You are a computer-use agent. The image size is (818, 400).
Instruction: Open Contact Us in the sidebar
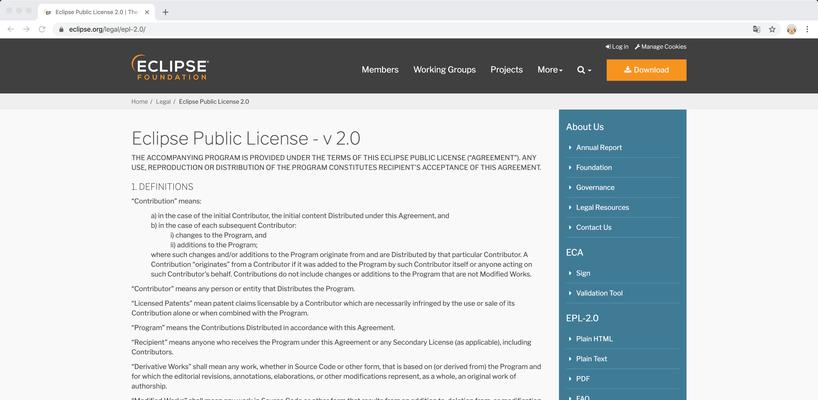(594, 227)
